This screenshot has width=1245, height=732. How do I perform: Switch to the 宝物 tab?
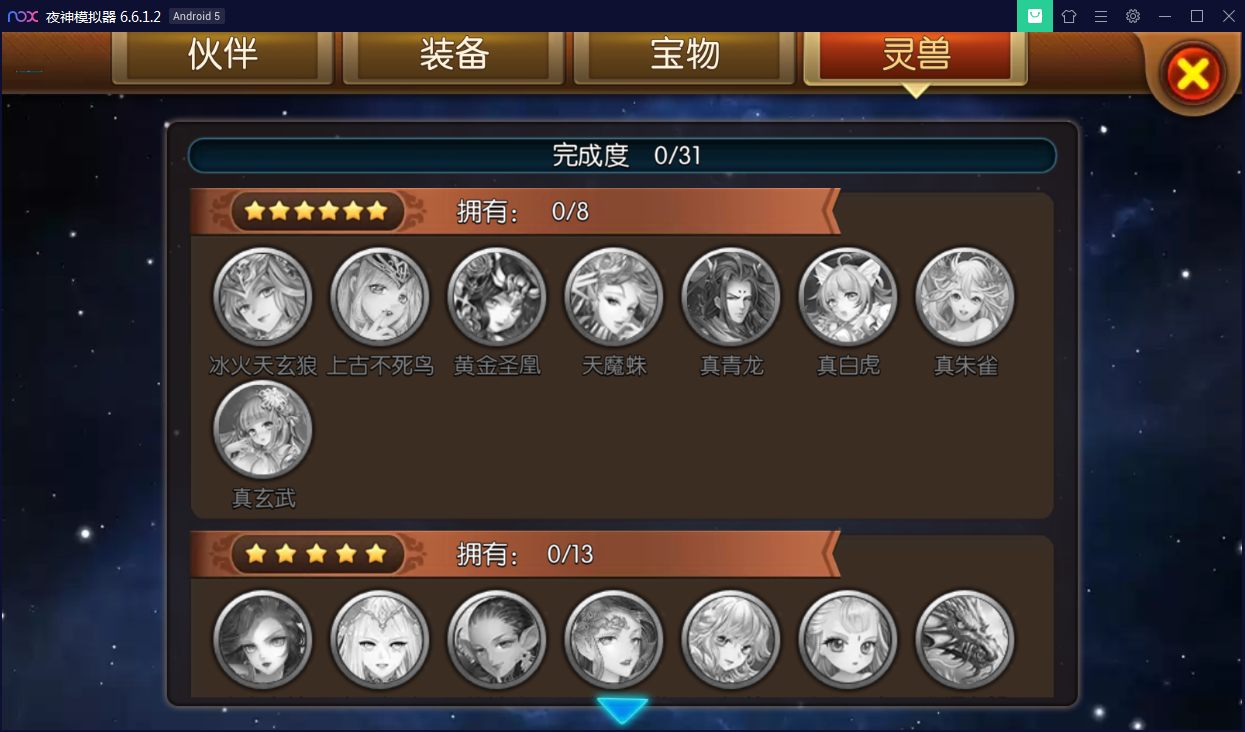pyautogui.click(x=685, y=56)
